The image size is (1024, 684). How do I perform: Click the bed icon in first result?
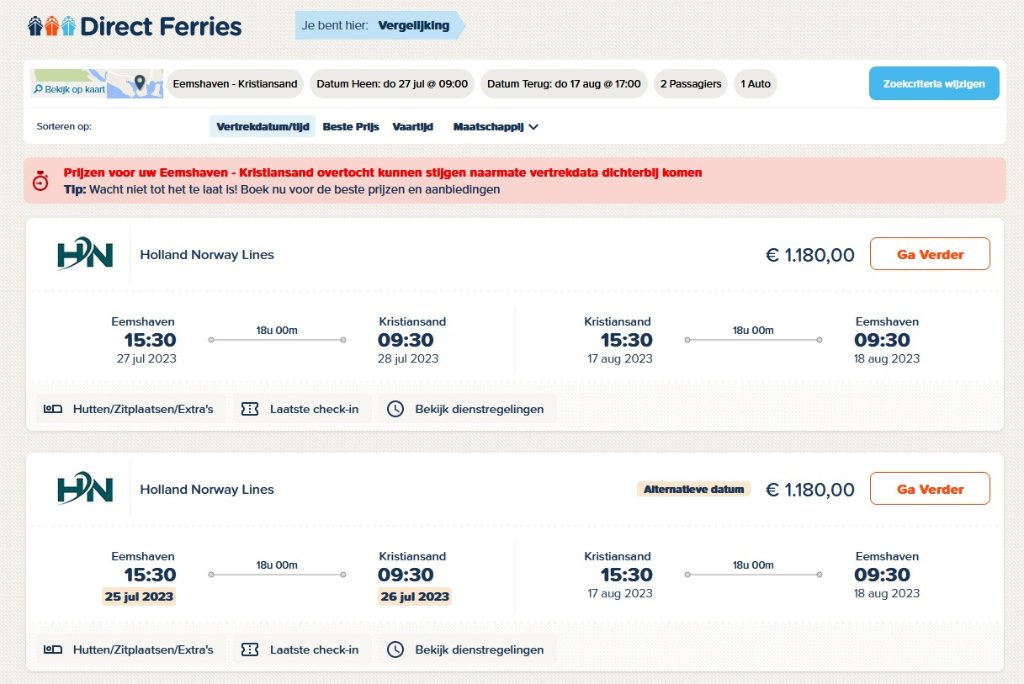[x=52, y=409]
